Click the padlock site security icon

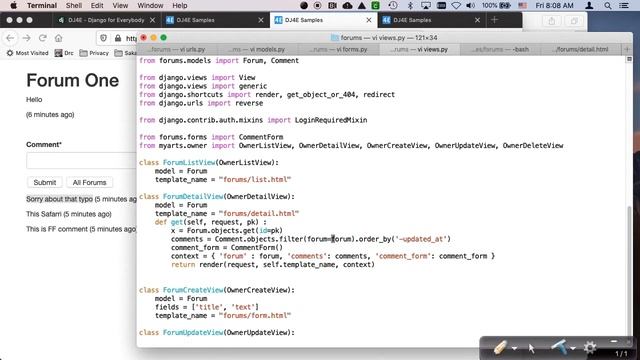tap(118, 38)
